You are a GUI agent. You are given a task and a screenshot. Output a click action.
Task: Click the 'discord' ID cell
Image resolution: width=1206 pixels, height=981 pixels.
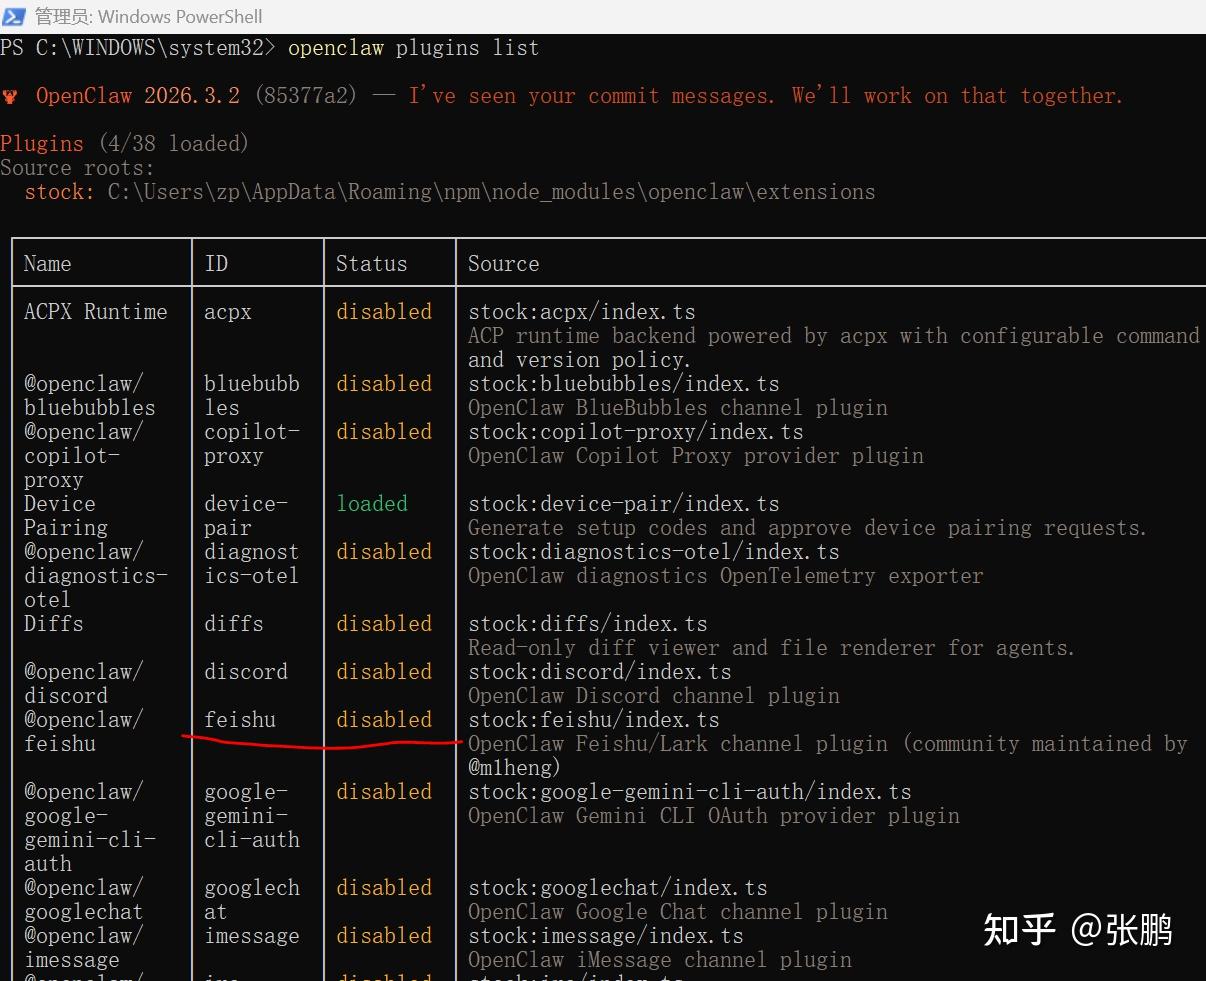click(246, 672)
